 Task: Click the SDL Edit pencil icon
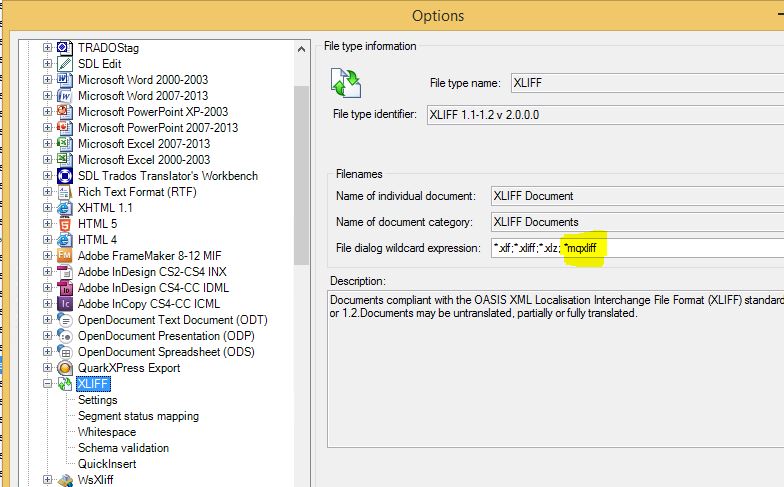click(x=64, y=64)
